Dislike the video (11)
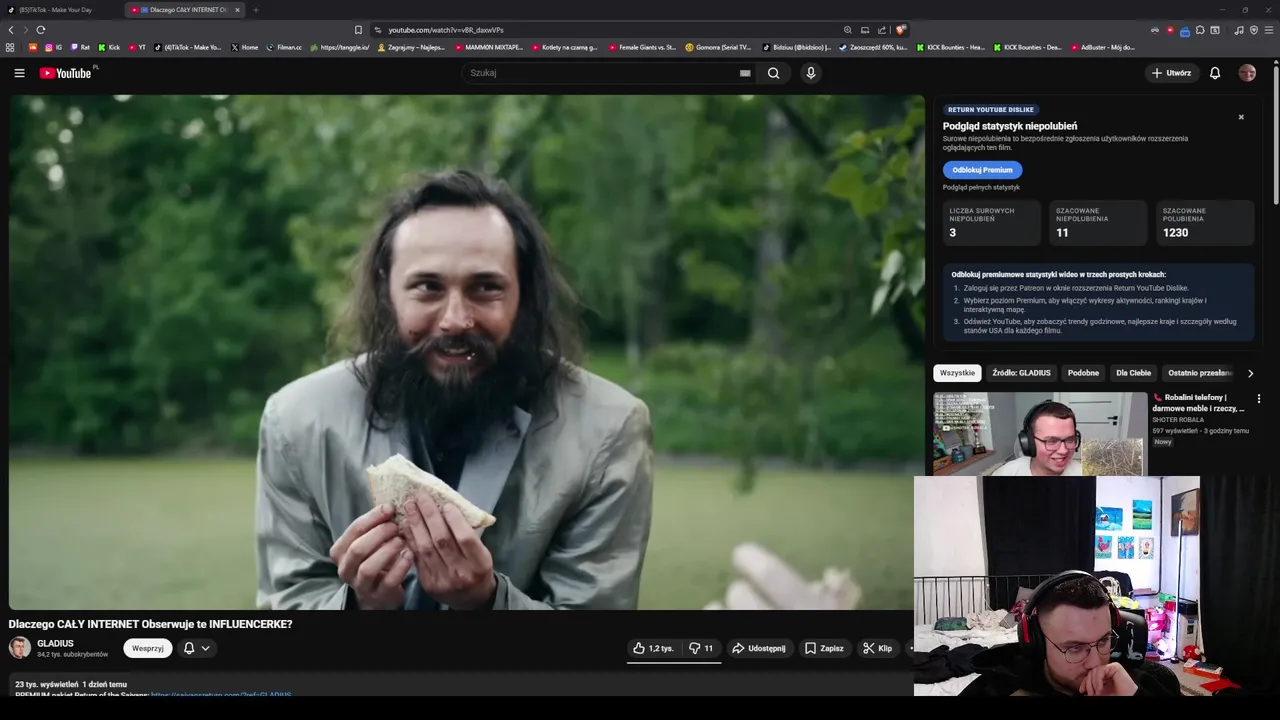 click(x=701, y=648)
